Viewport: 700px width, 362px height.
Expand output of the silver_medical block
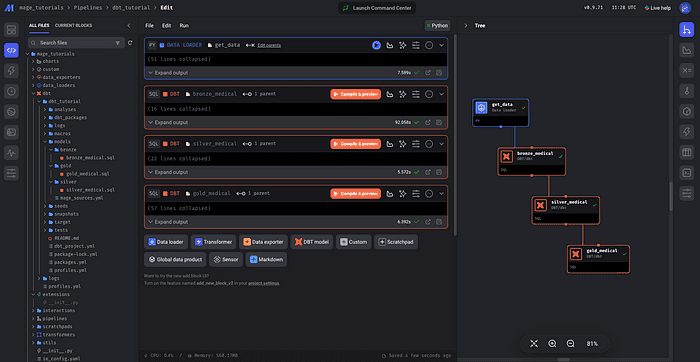click(x=168, y=172)
